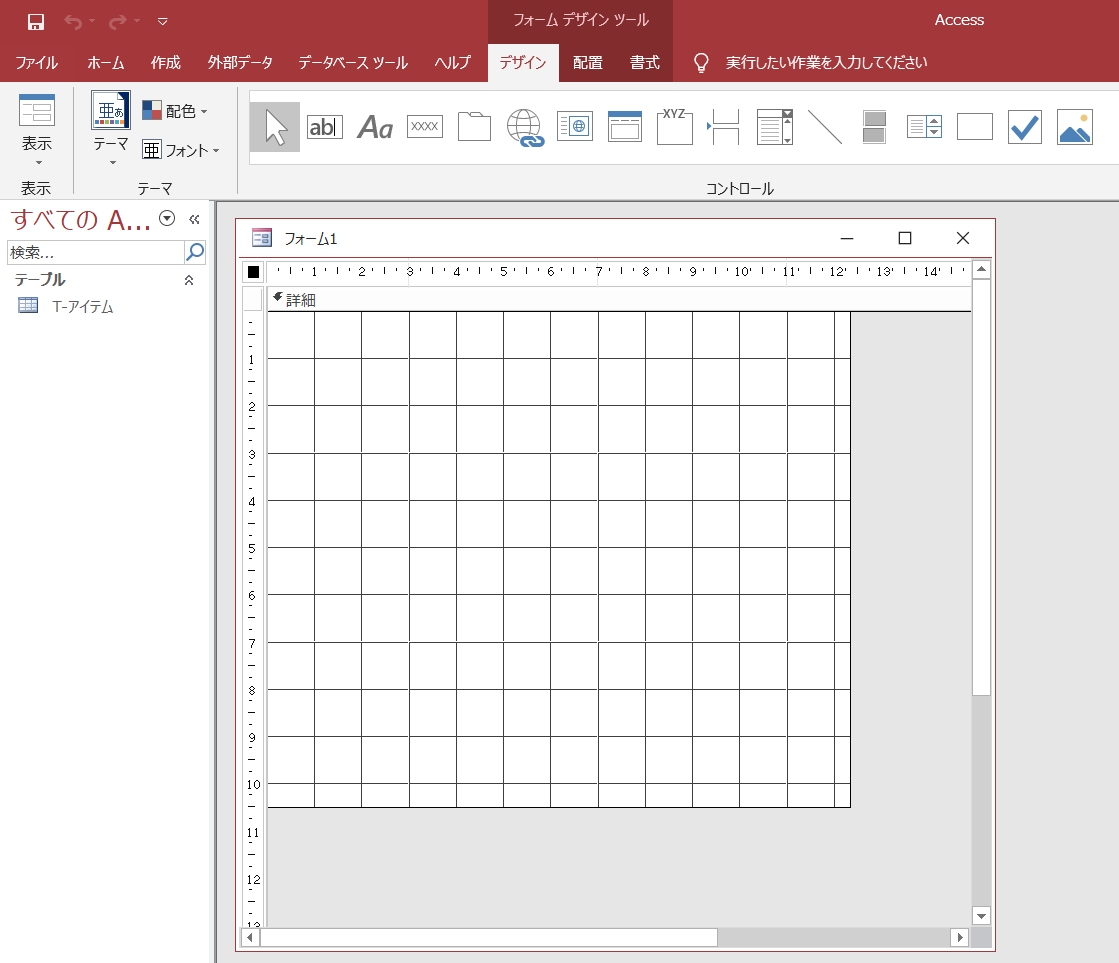Viewport: 1119px width, 963px height.
Task: Switch to the 作成 ribbon tab
Action: pyautogui.click(x=166, y=63)
